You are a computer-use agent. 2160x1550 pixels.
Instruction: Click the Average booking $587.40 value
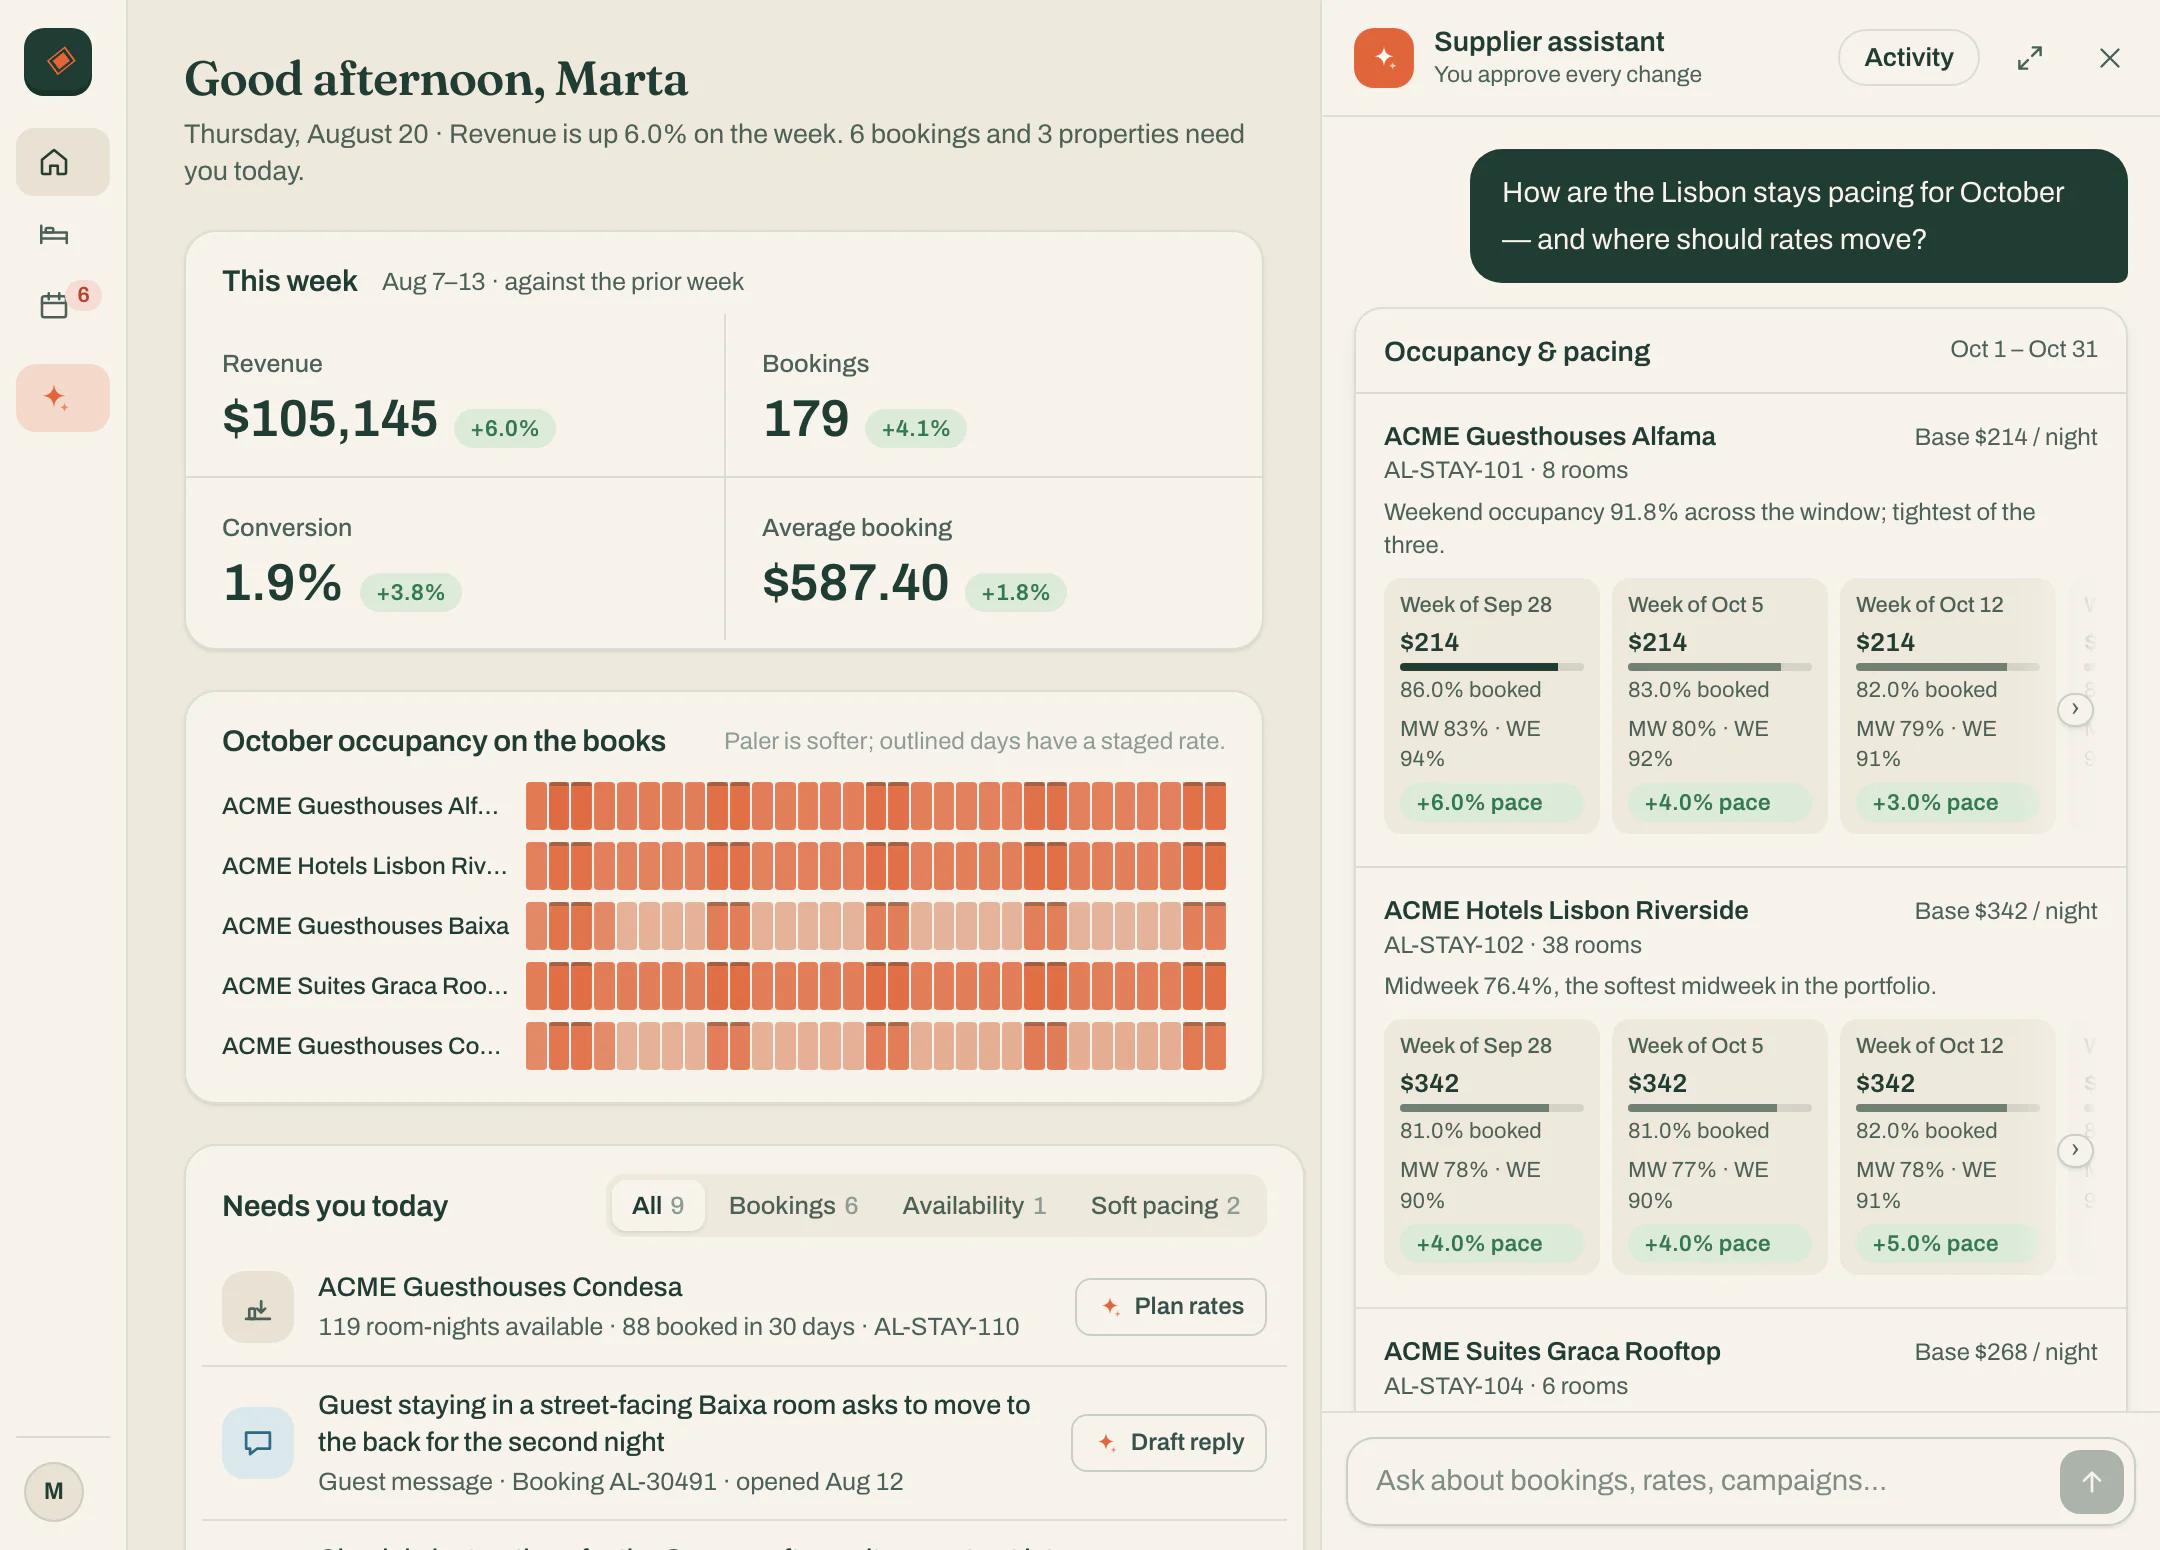pyautogui.click(x=855, y=583)
